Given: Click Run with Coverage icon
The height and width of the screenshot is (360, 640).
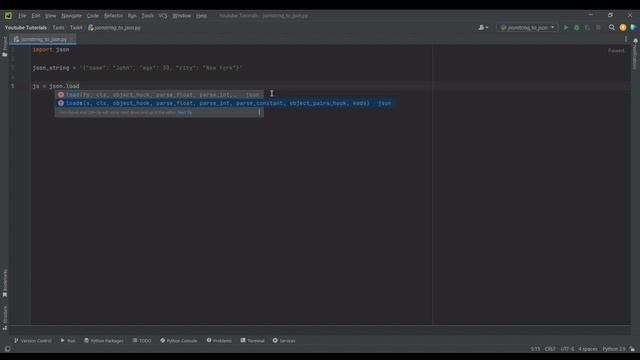Looking at the screenshot, I should tap(587, 27).
